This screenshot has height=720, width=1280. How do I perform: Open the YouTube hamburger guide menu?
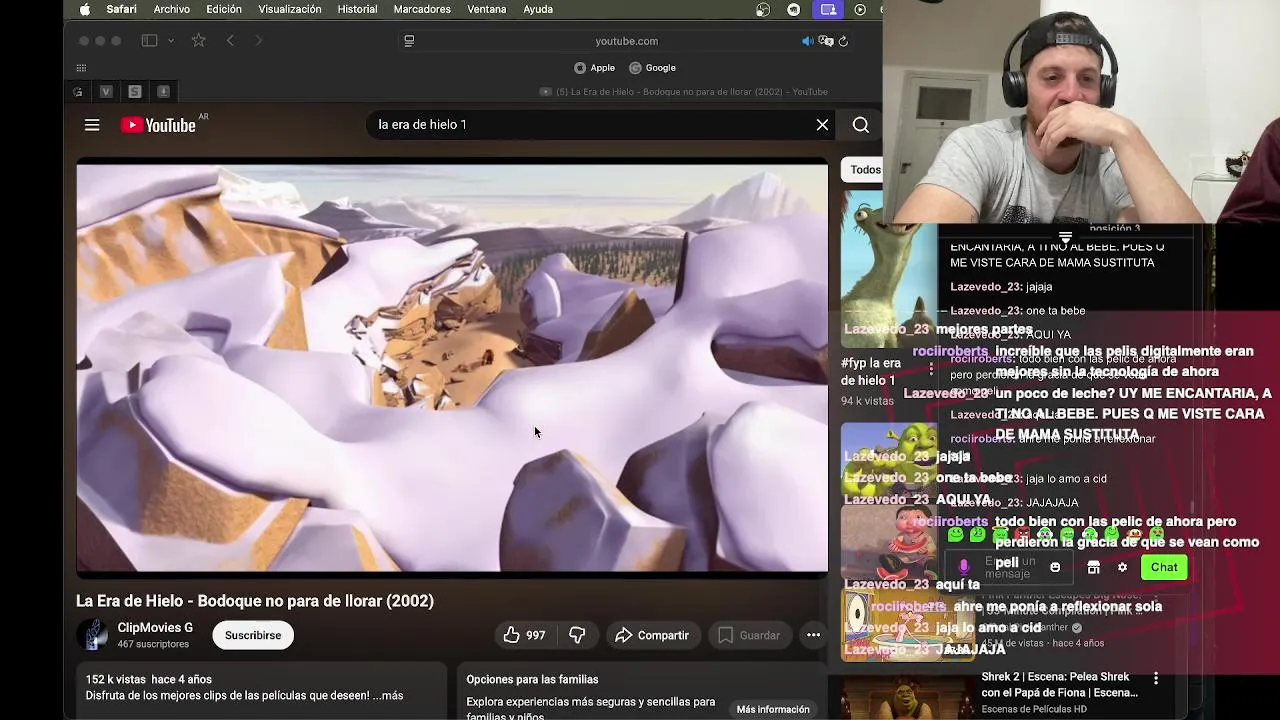(x=92, y=125)
